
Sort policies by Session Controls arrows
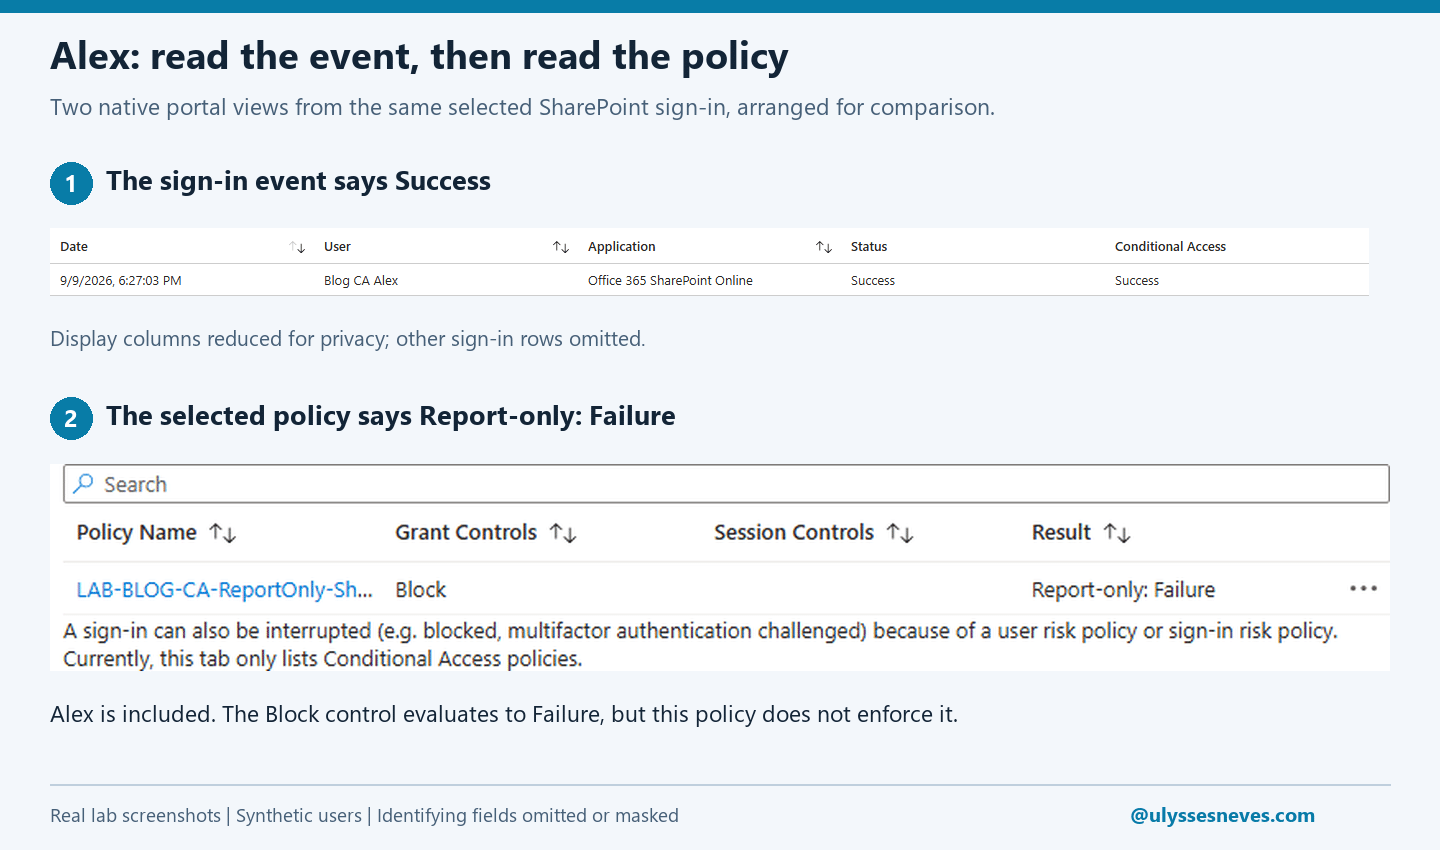click(900, 533)
